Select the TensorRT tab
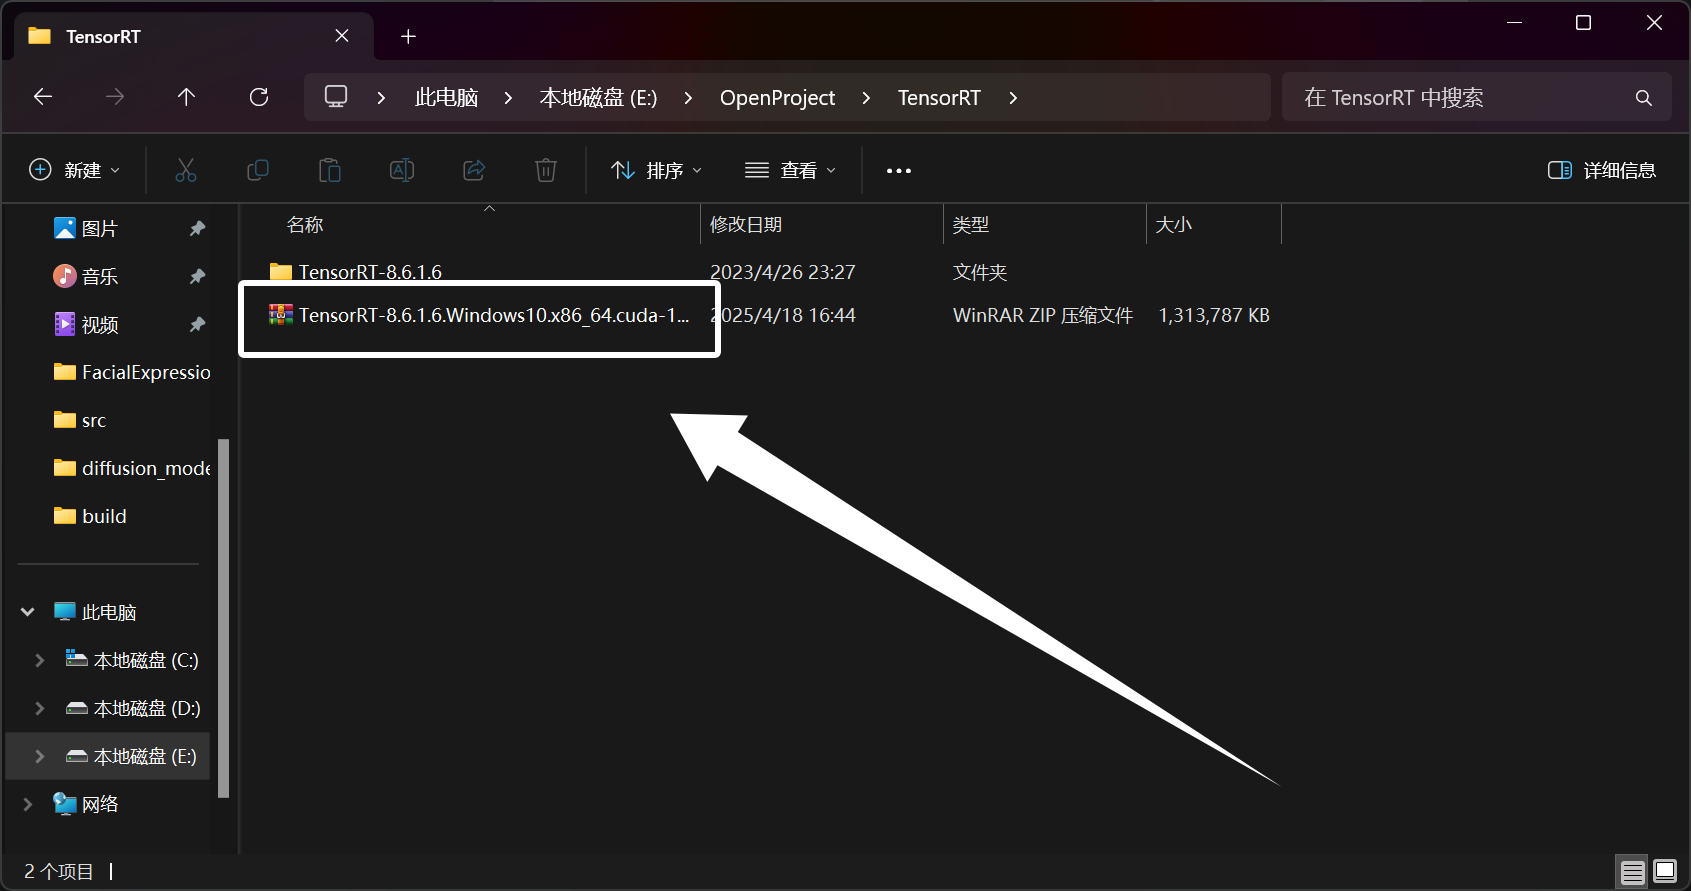Viewport: 1691px width, 891px height. [x=195, y=37]
